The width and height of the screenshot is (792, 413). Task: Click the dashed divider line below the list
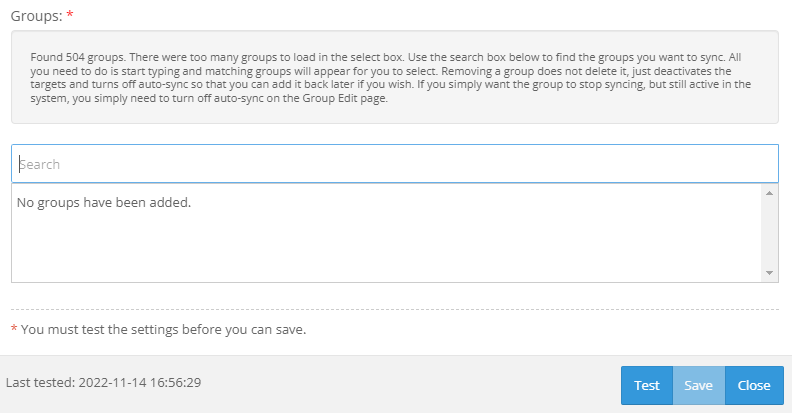click(394, 310)
